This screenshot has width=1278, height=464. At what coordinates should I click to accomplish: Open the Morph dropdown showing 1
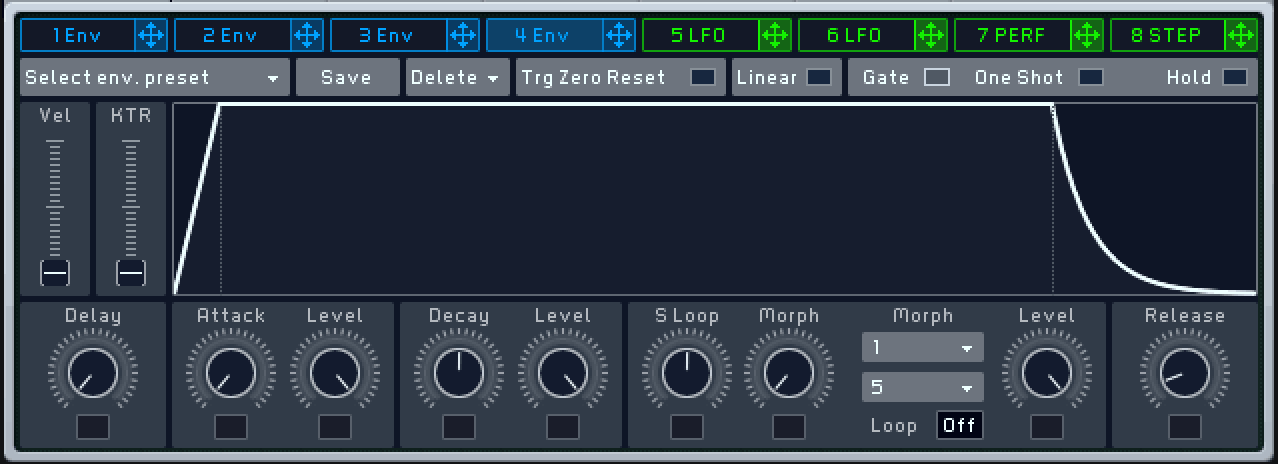tap(923, 347)
